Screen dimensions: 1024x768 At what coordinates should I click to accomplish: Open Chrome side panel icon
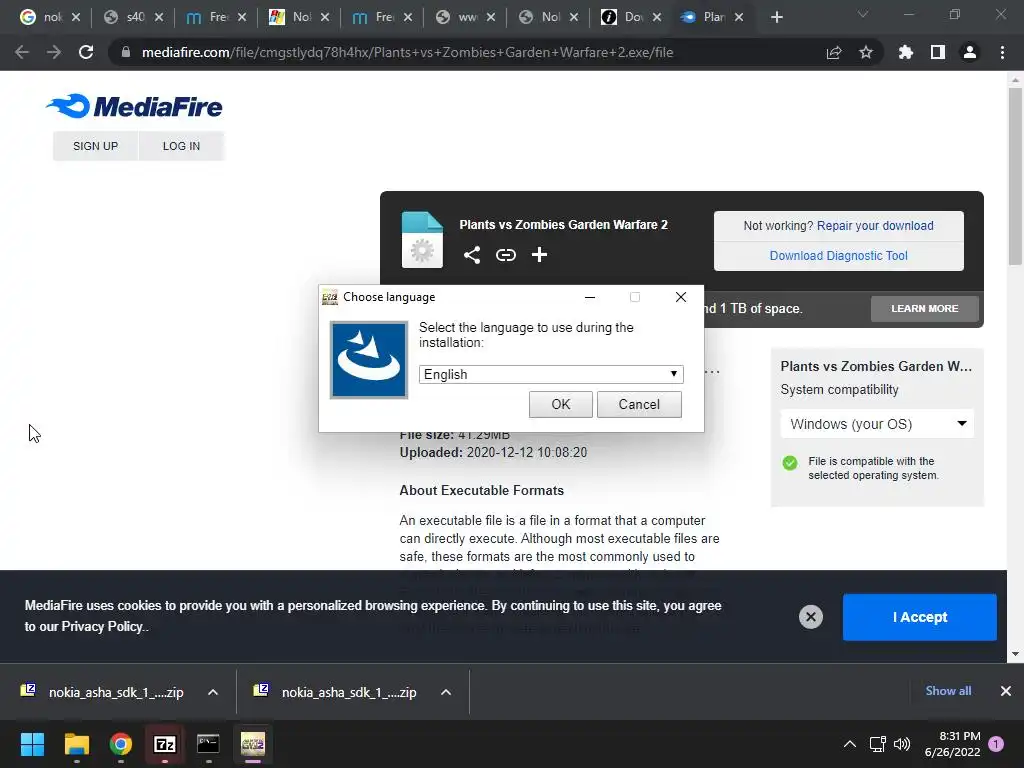click(x=938, y=52)
